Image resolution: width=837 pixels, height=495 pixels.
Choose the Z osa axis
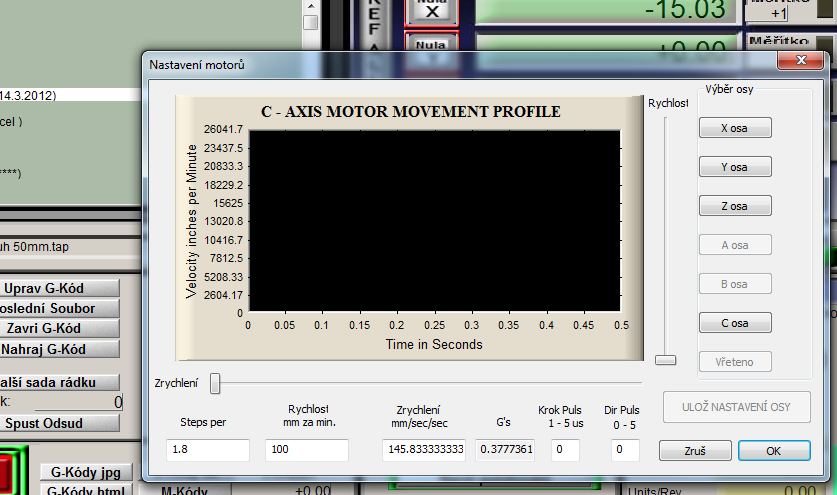[x=735, y=206]
